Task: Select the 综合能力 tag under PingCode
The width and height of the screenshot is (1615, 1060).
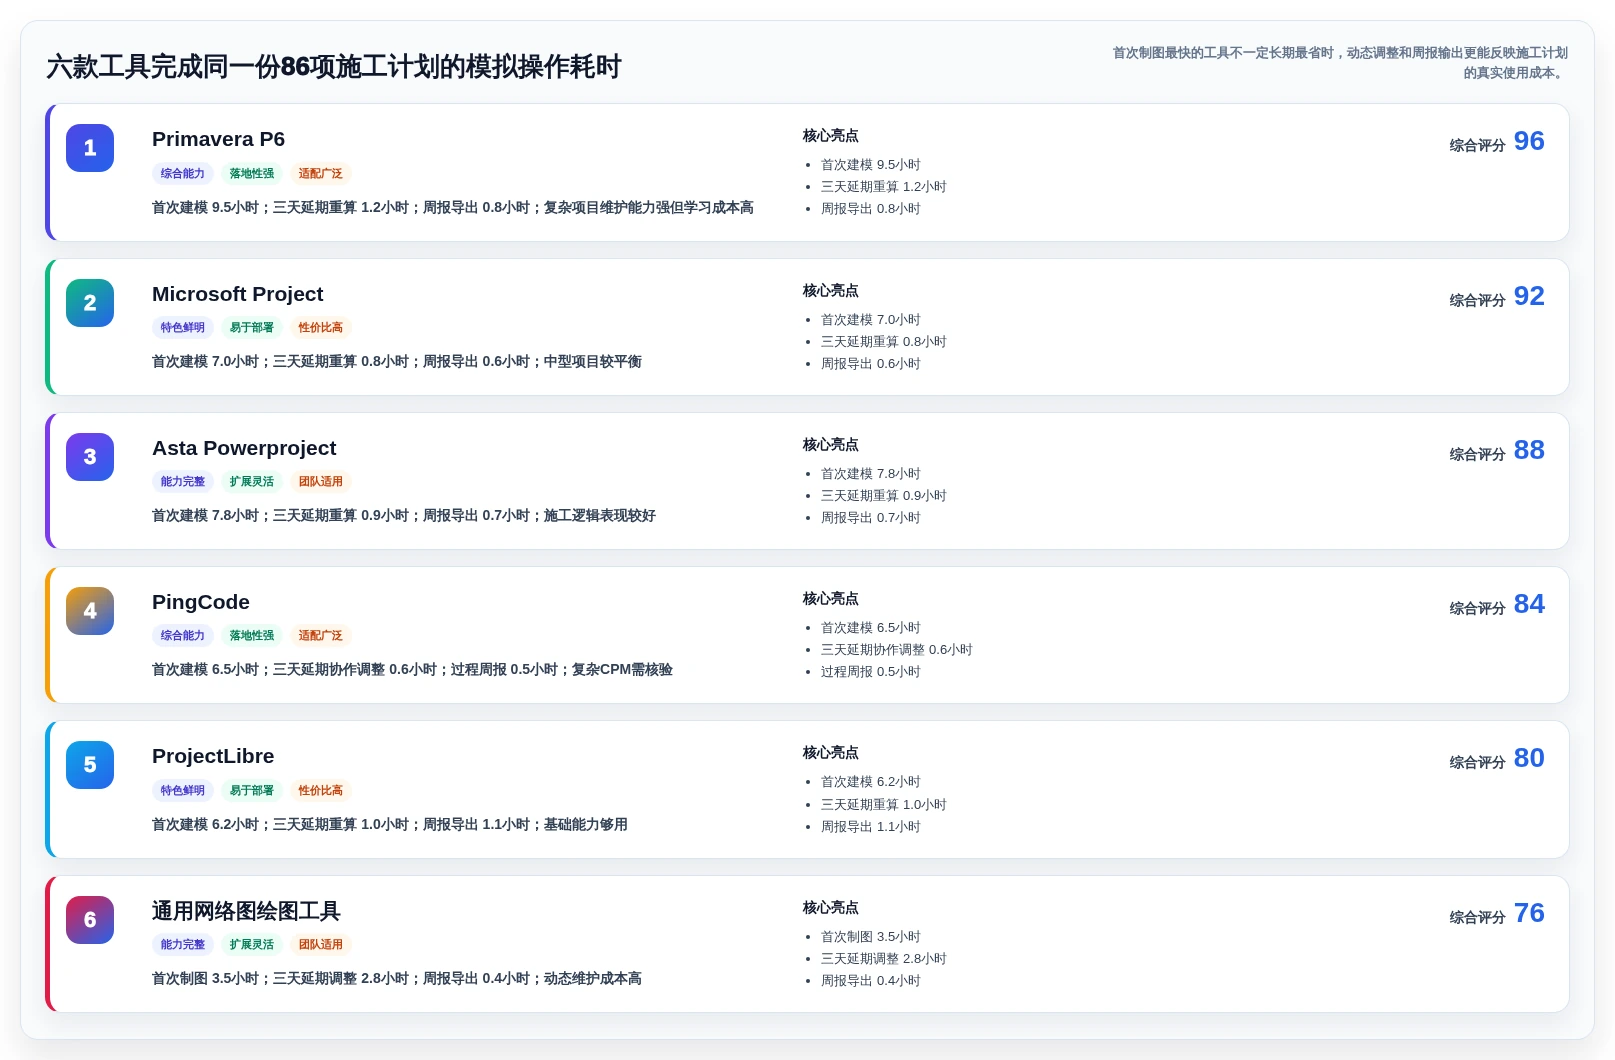Action: coord(183,635)
